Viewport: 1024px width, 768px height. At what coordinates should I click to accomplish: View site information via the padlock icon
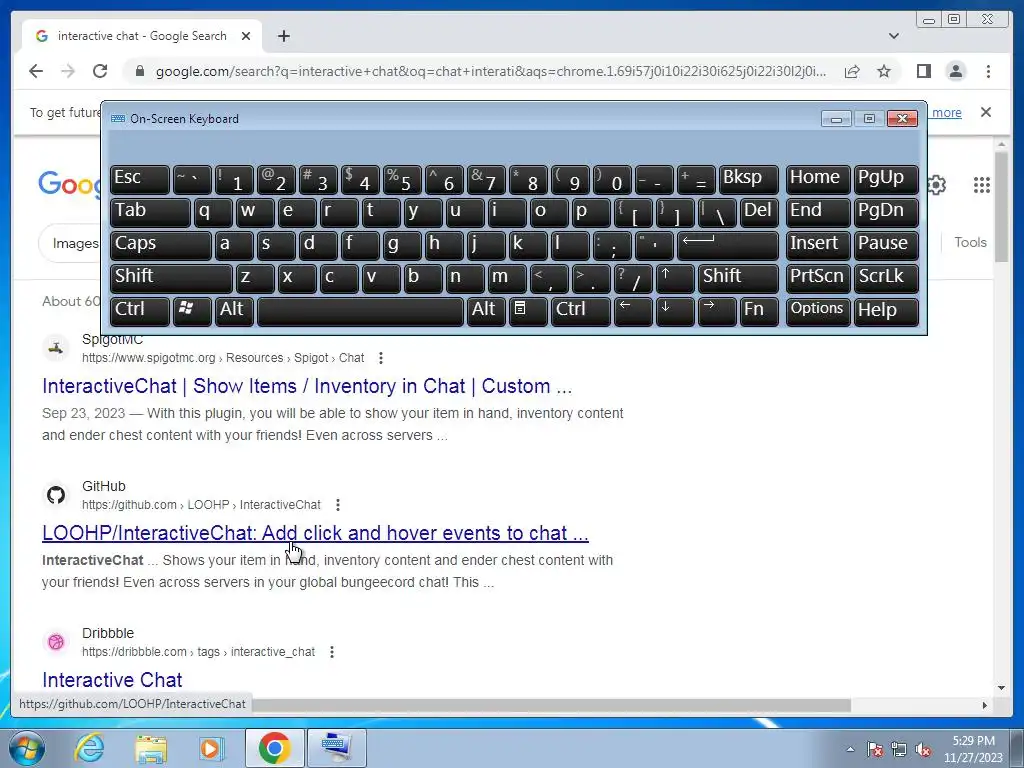point(139,71)
